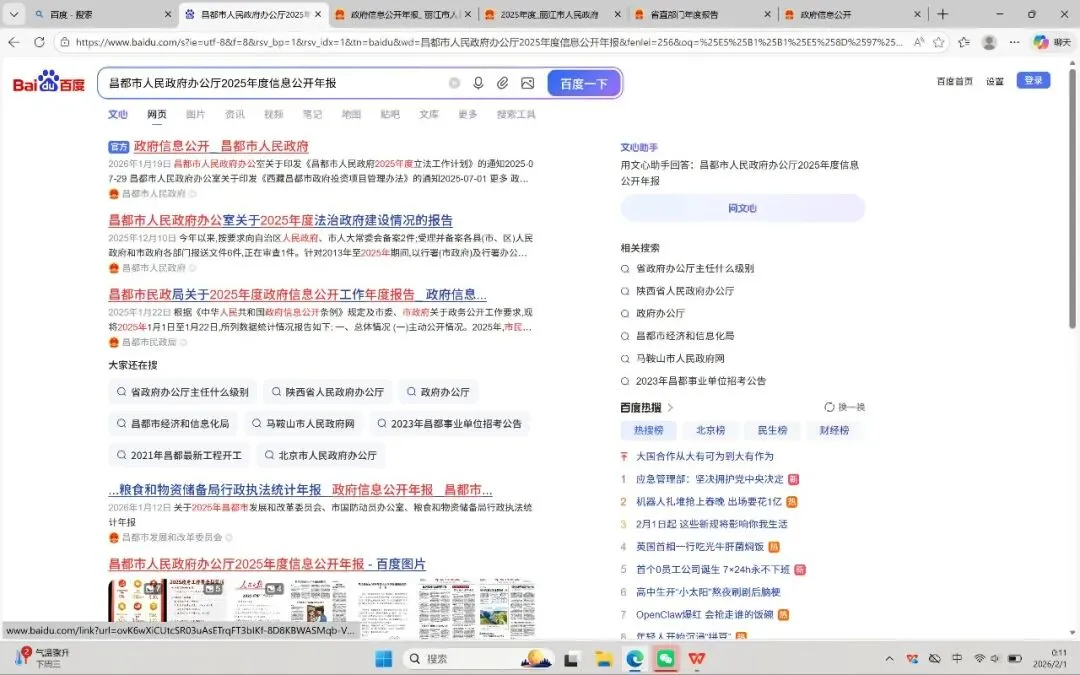Open hot topic 机器人扎堆抢上春晚
This screenshot has width=1080, height=675.
(x=709, y=501)
